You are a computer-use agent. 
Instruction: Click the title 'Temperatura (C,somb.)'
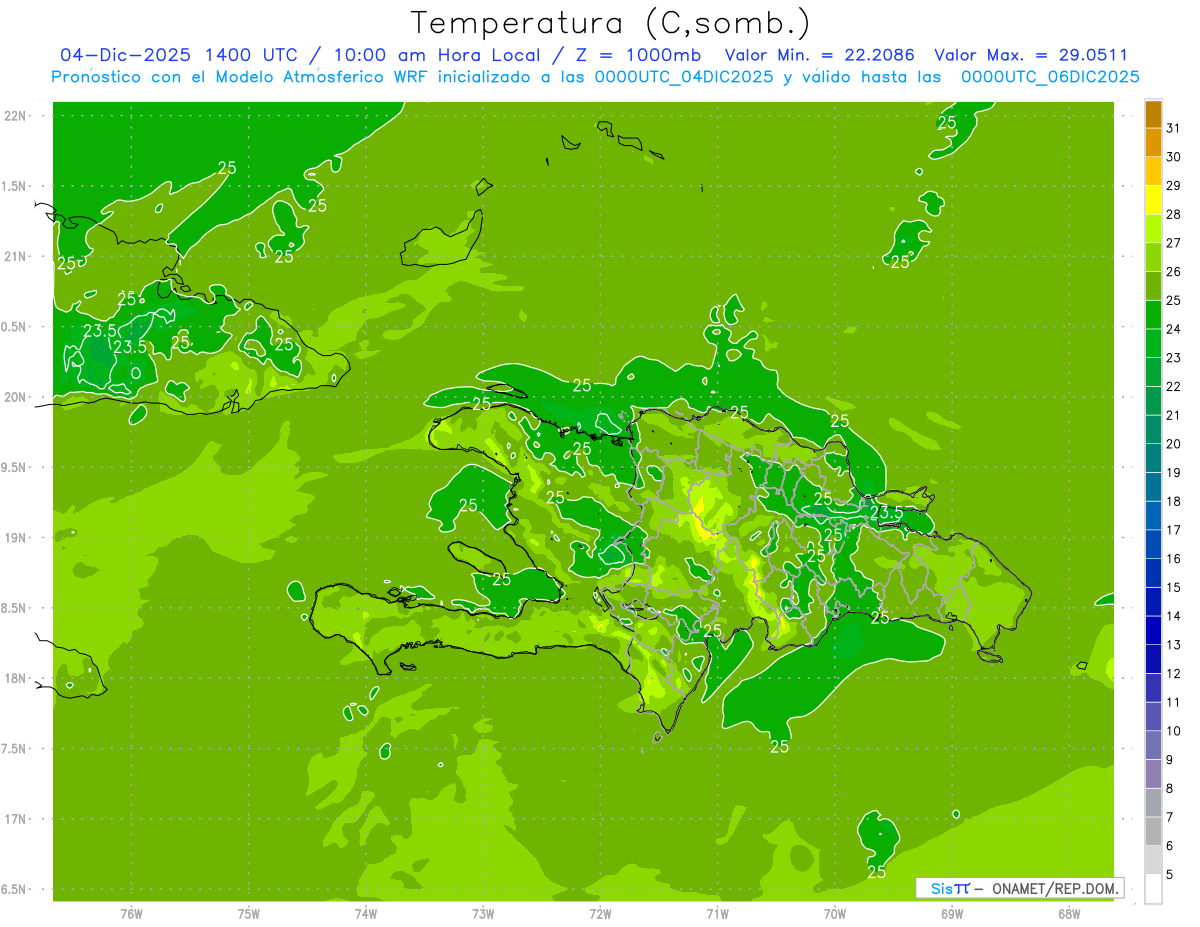pos(610,23)
